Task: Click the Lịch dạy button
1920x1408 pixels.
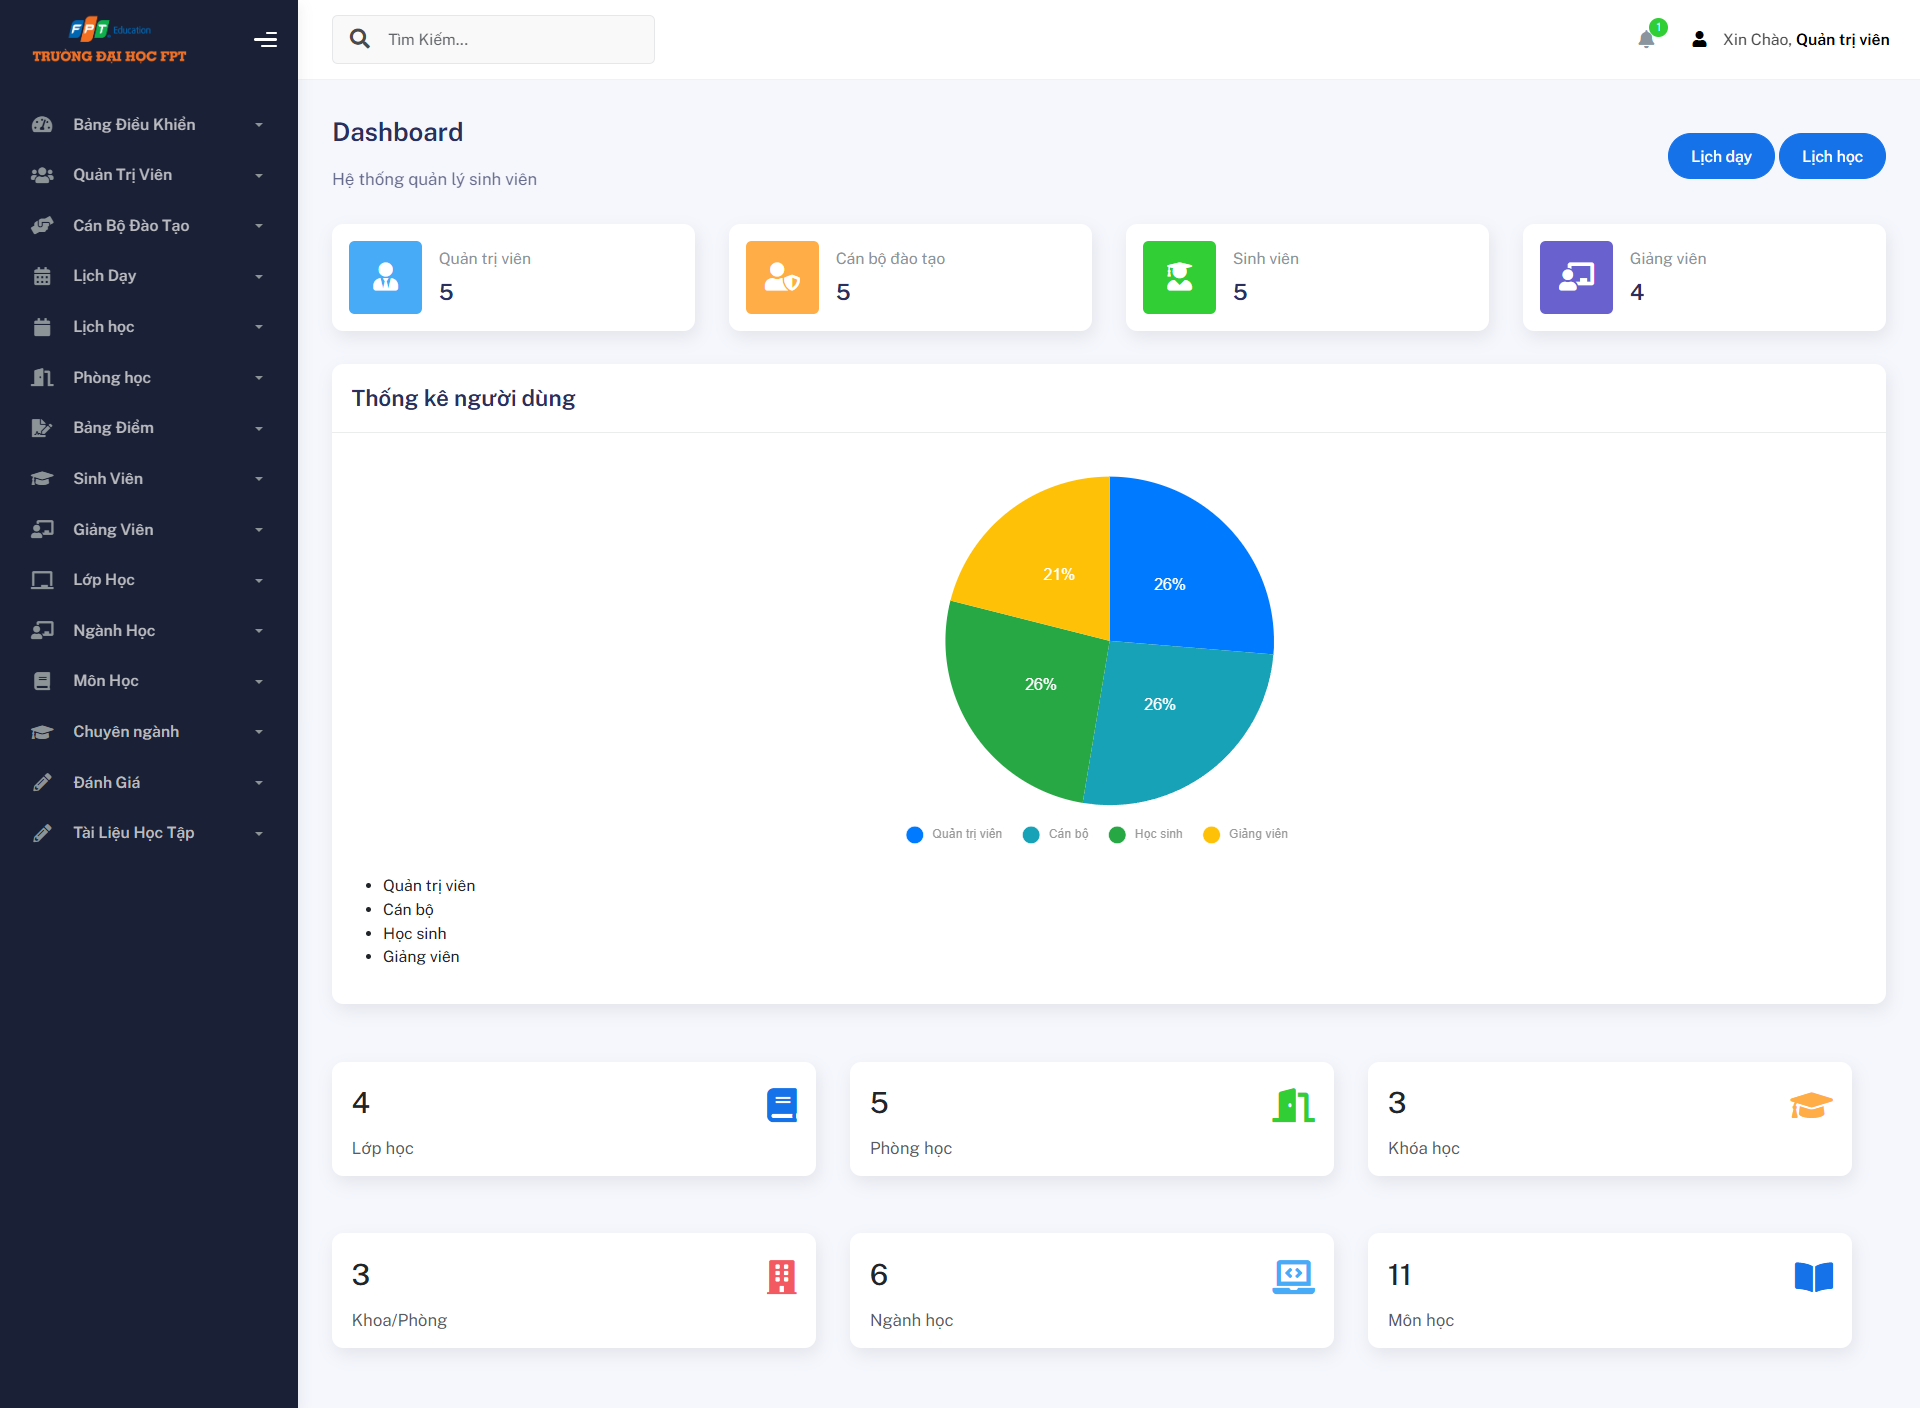Action: (1720, 156)
